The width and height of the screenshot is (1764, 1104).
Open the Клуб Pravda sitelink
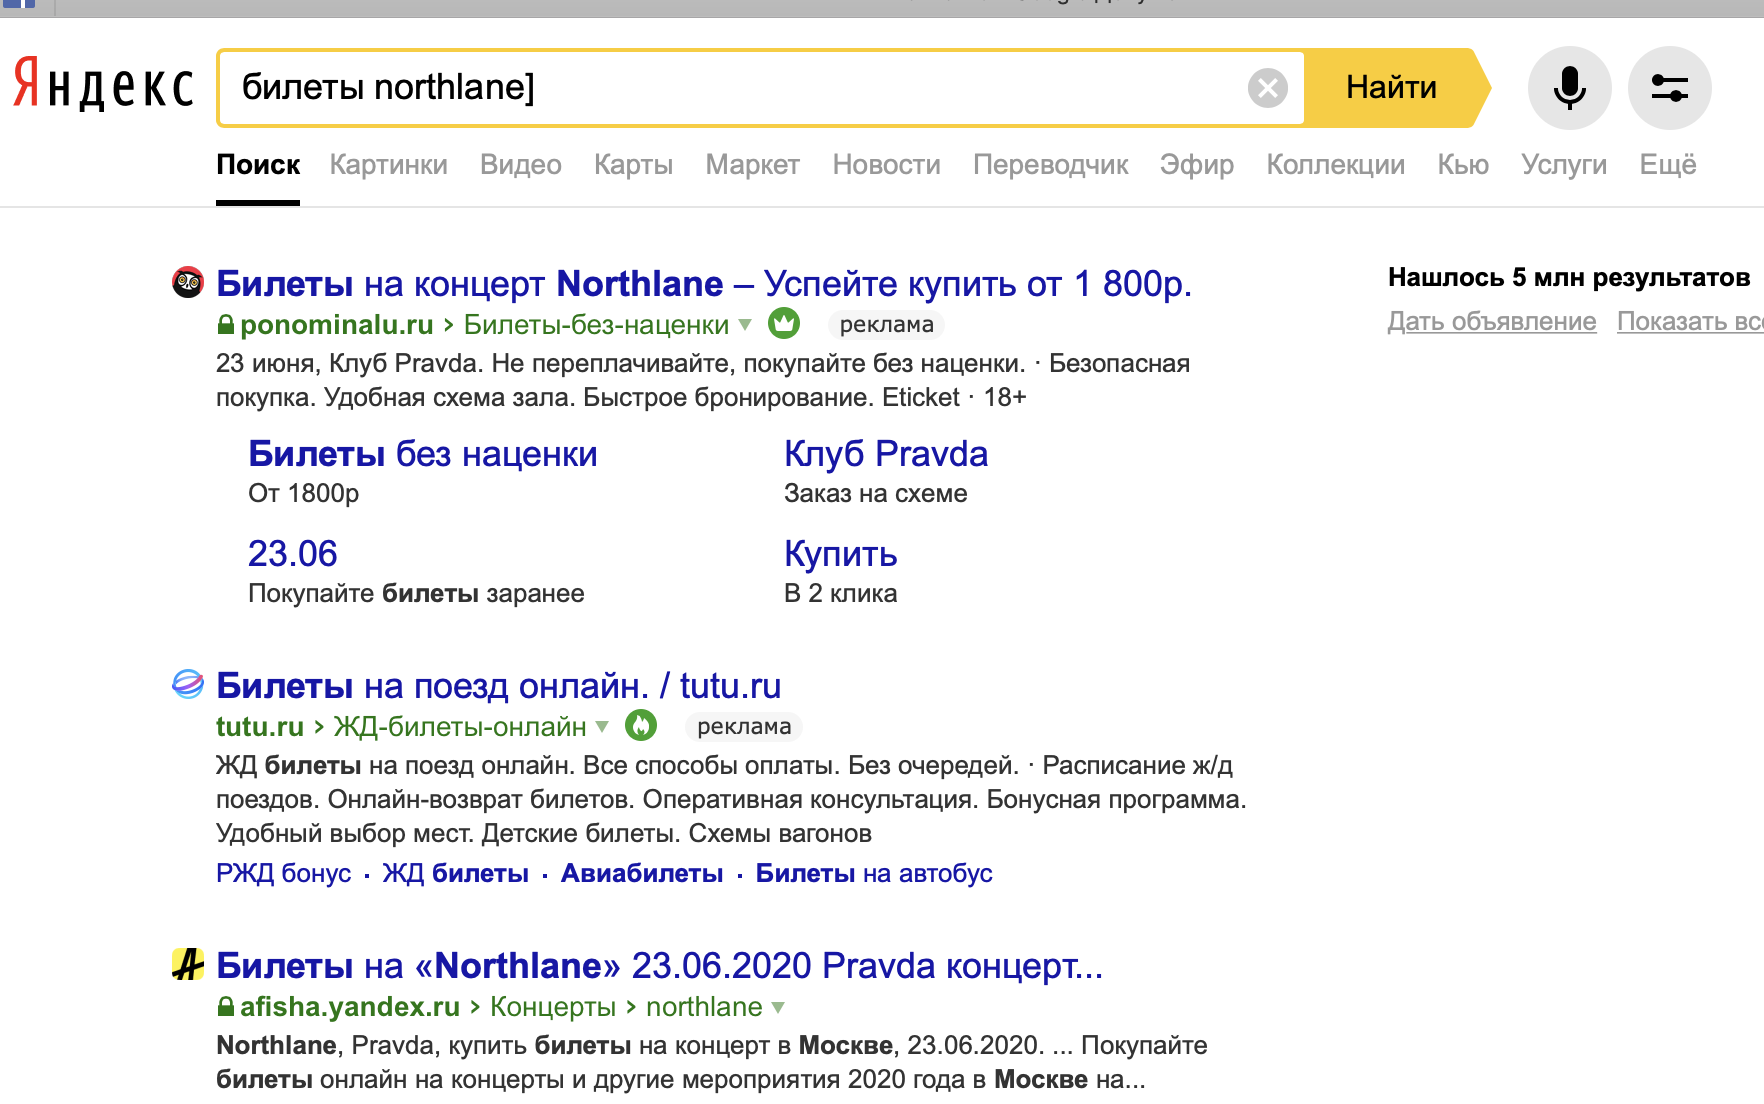coord(886,454)
